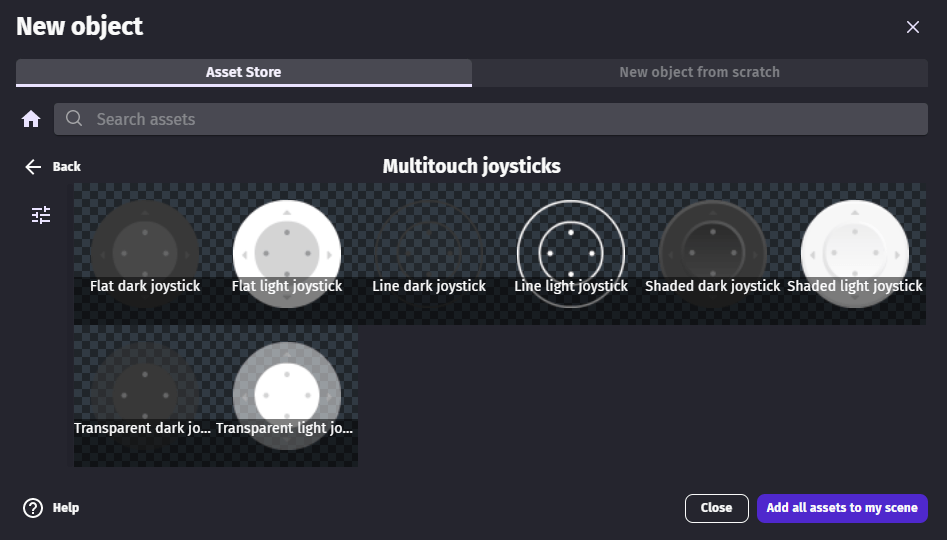The height and width of the screenshot is (540, 947).
Task: Pick the Shaded light joystick asset
Action: [855, 254]
